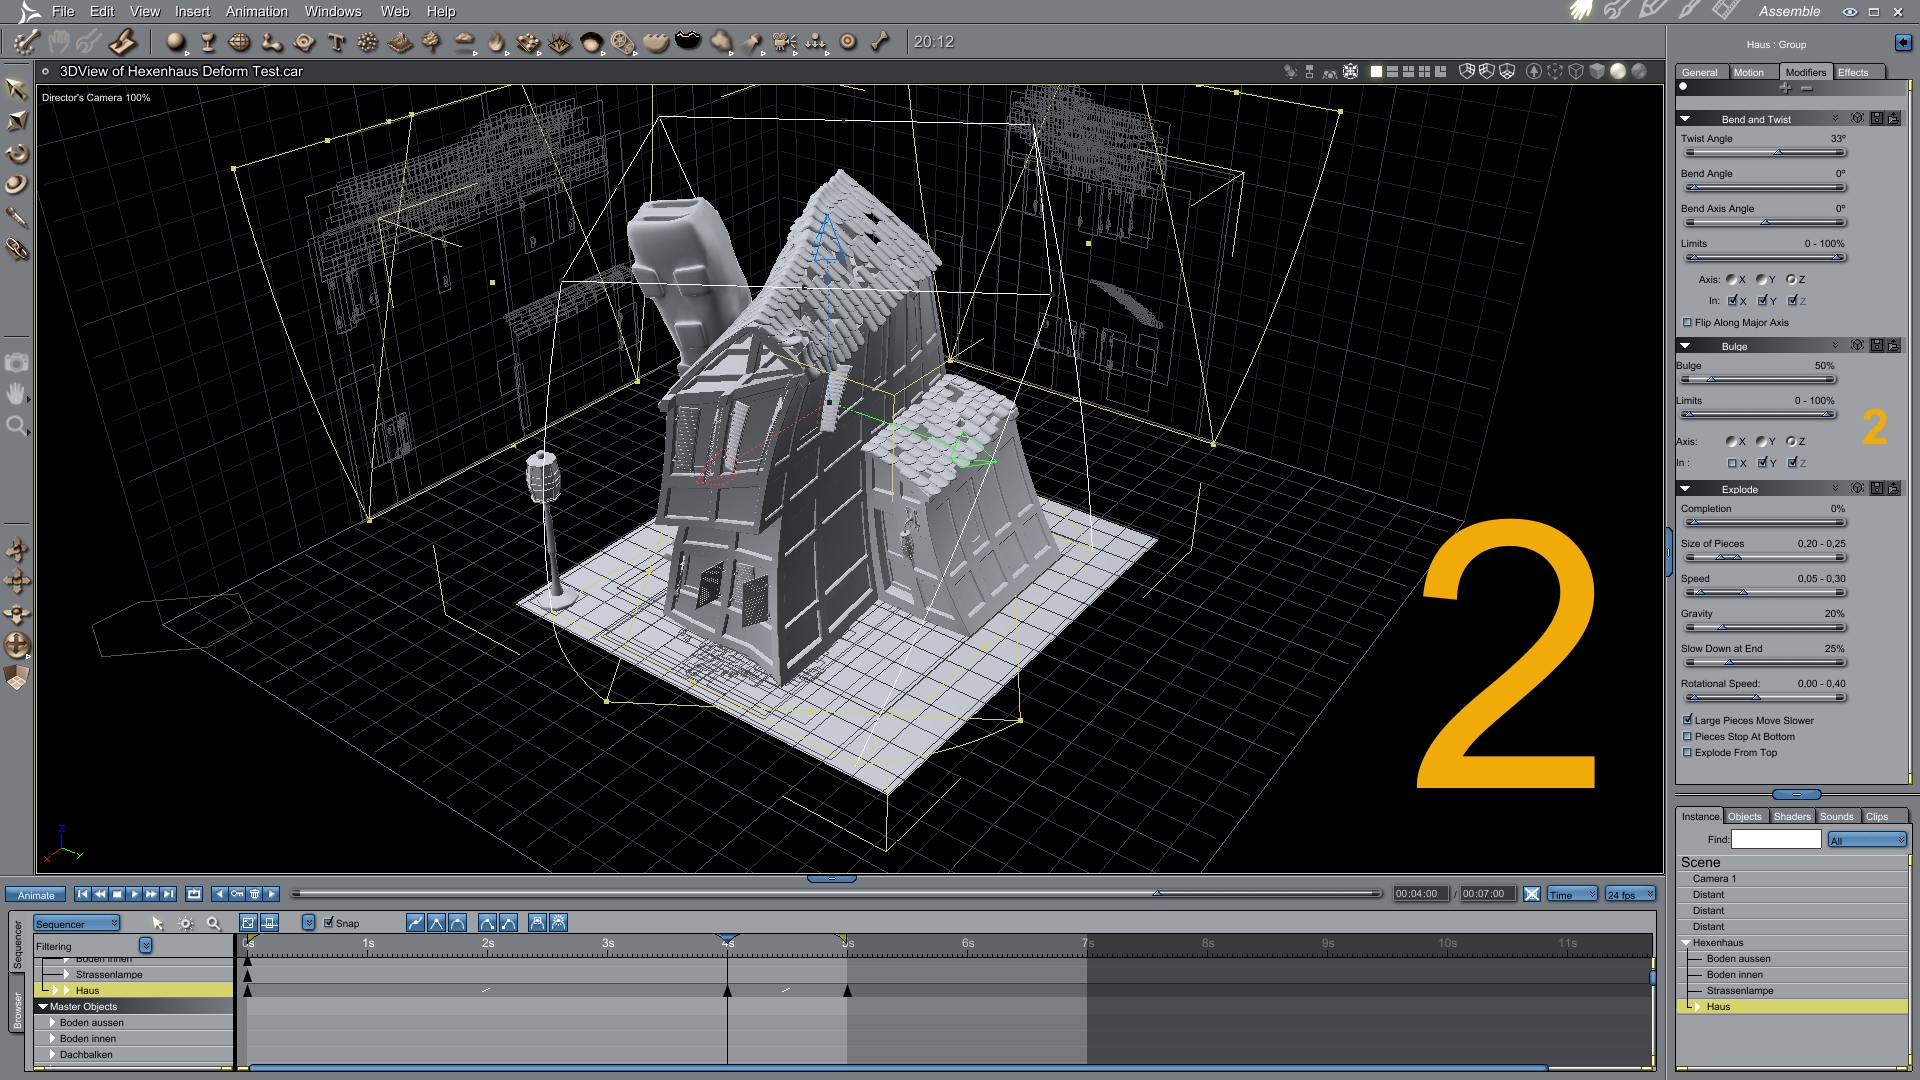Click the sphere primitive icon in the toolbar
1920x1080 pixels.
[x=175, y=42]
